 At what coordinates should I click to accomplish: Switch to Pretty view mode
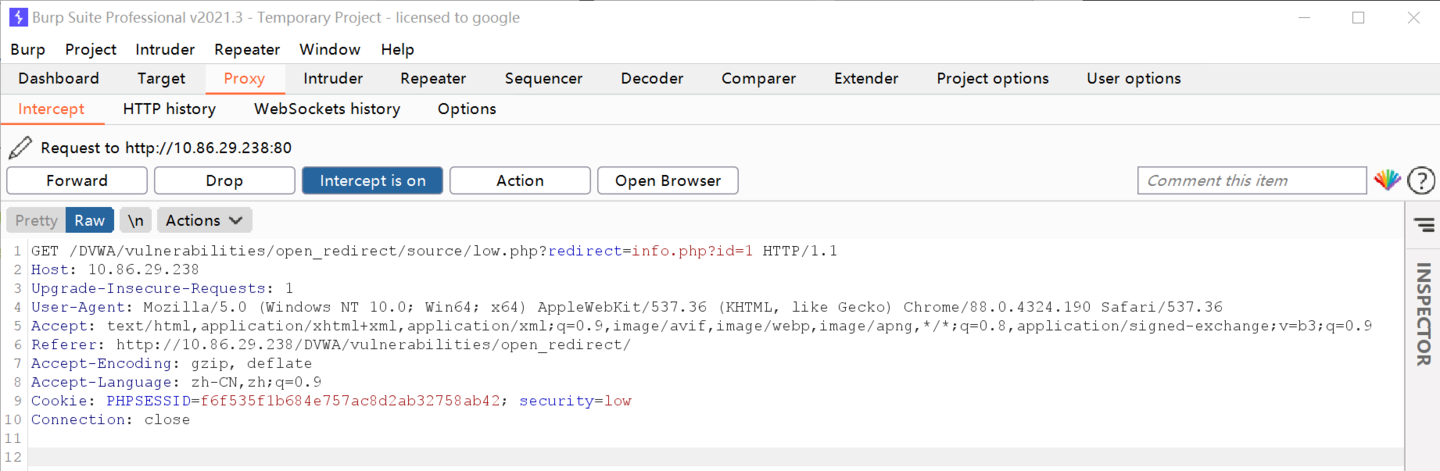tap(36, 220)
